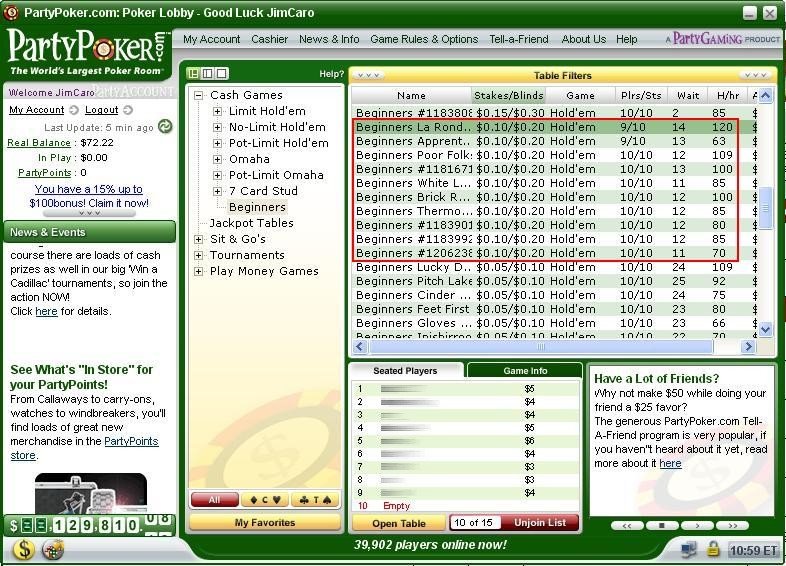Select the first lobby layout view icon

[x=193, y=74]
